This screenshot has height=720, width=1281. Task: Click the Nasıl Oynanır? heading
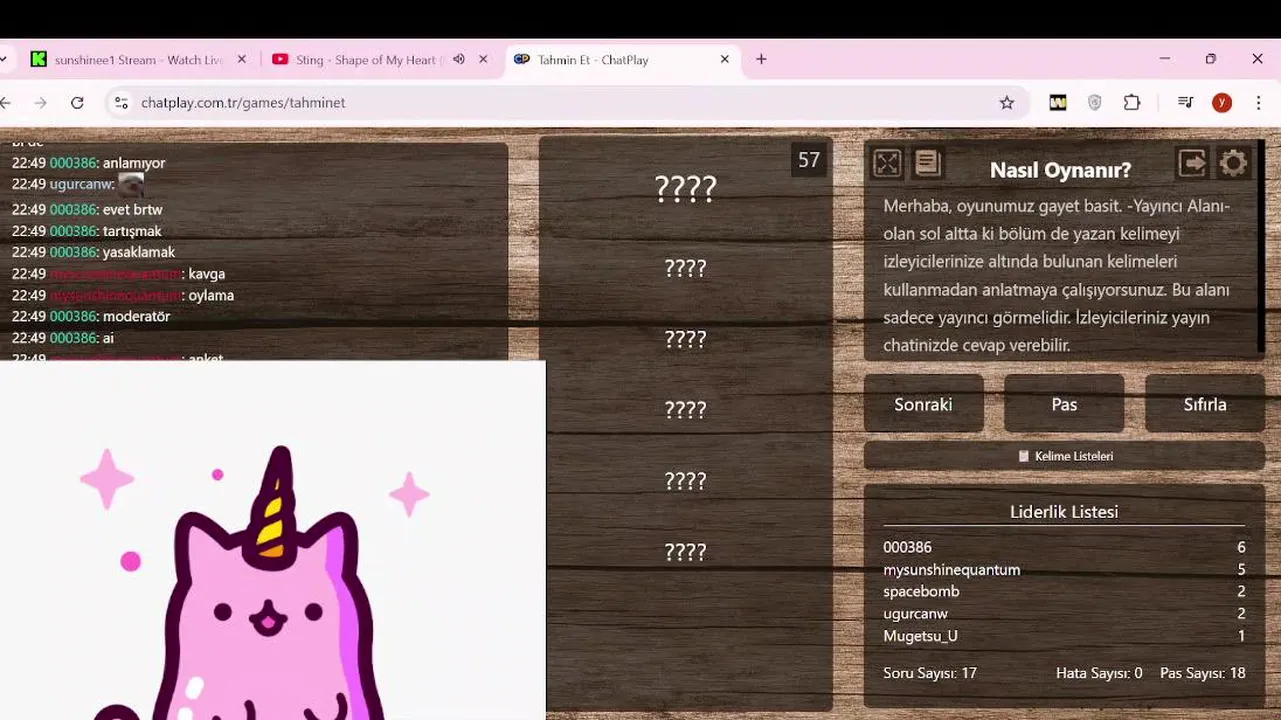point(1060,170)
